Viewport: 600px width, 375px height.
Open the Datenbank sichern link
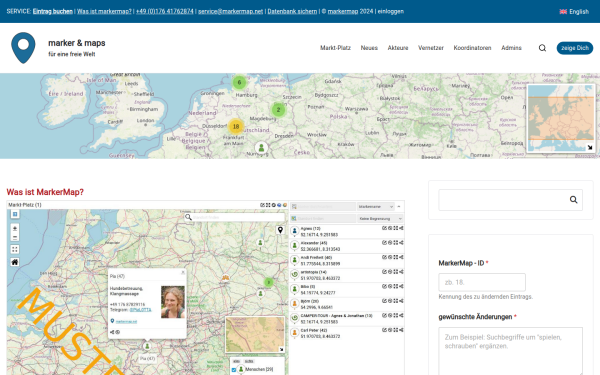click(x=292, y=11)
